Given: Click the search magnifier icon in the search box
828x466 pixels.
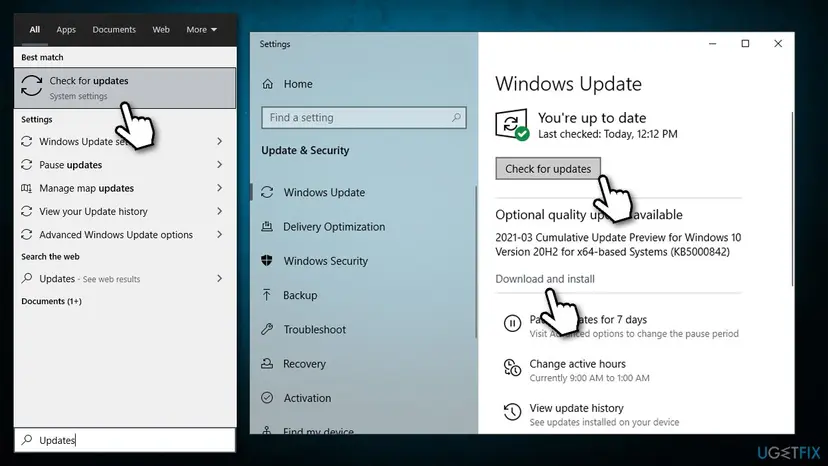Looking at the screenshot, I should coord(27,440).
